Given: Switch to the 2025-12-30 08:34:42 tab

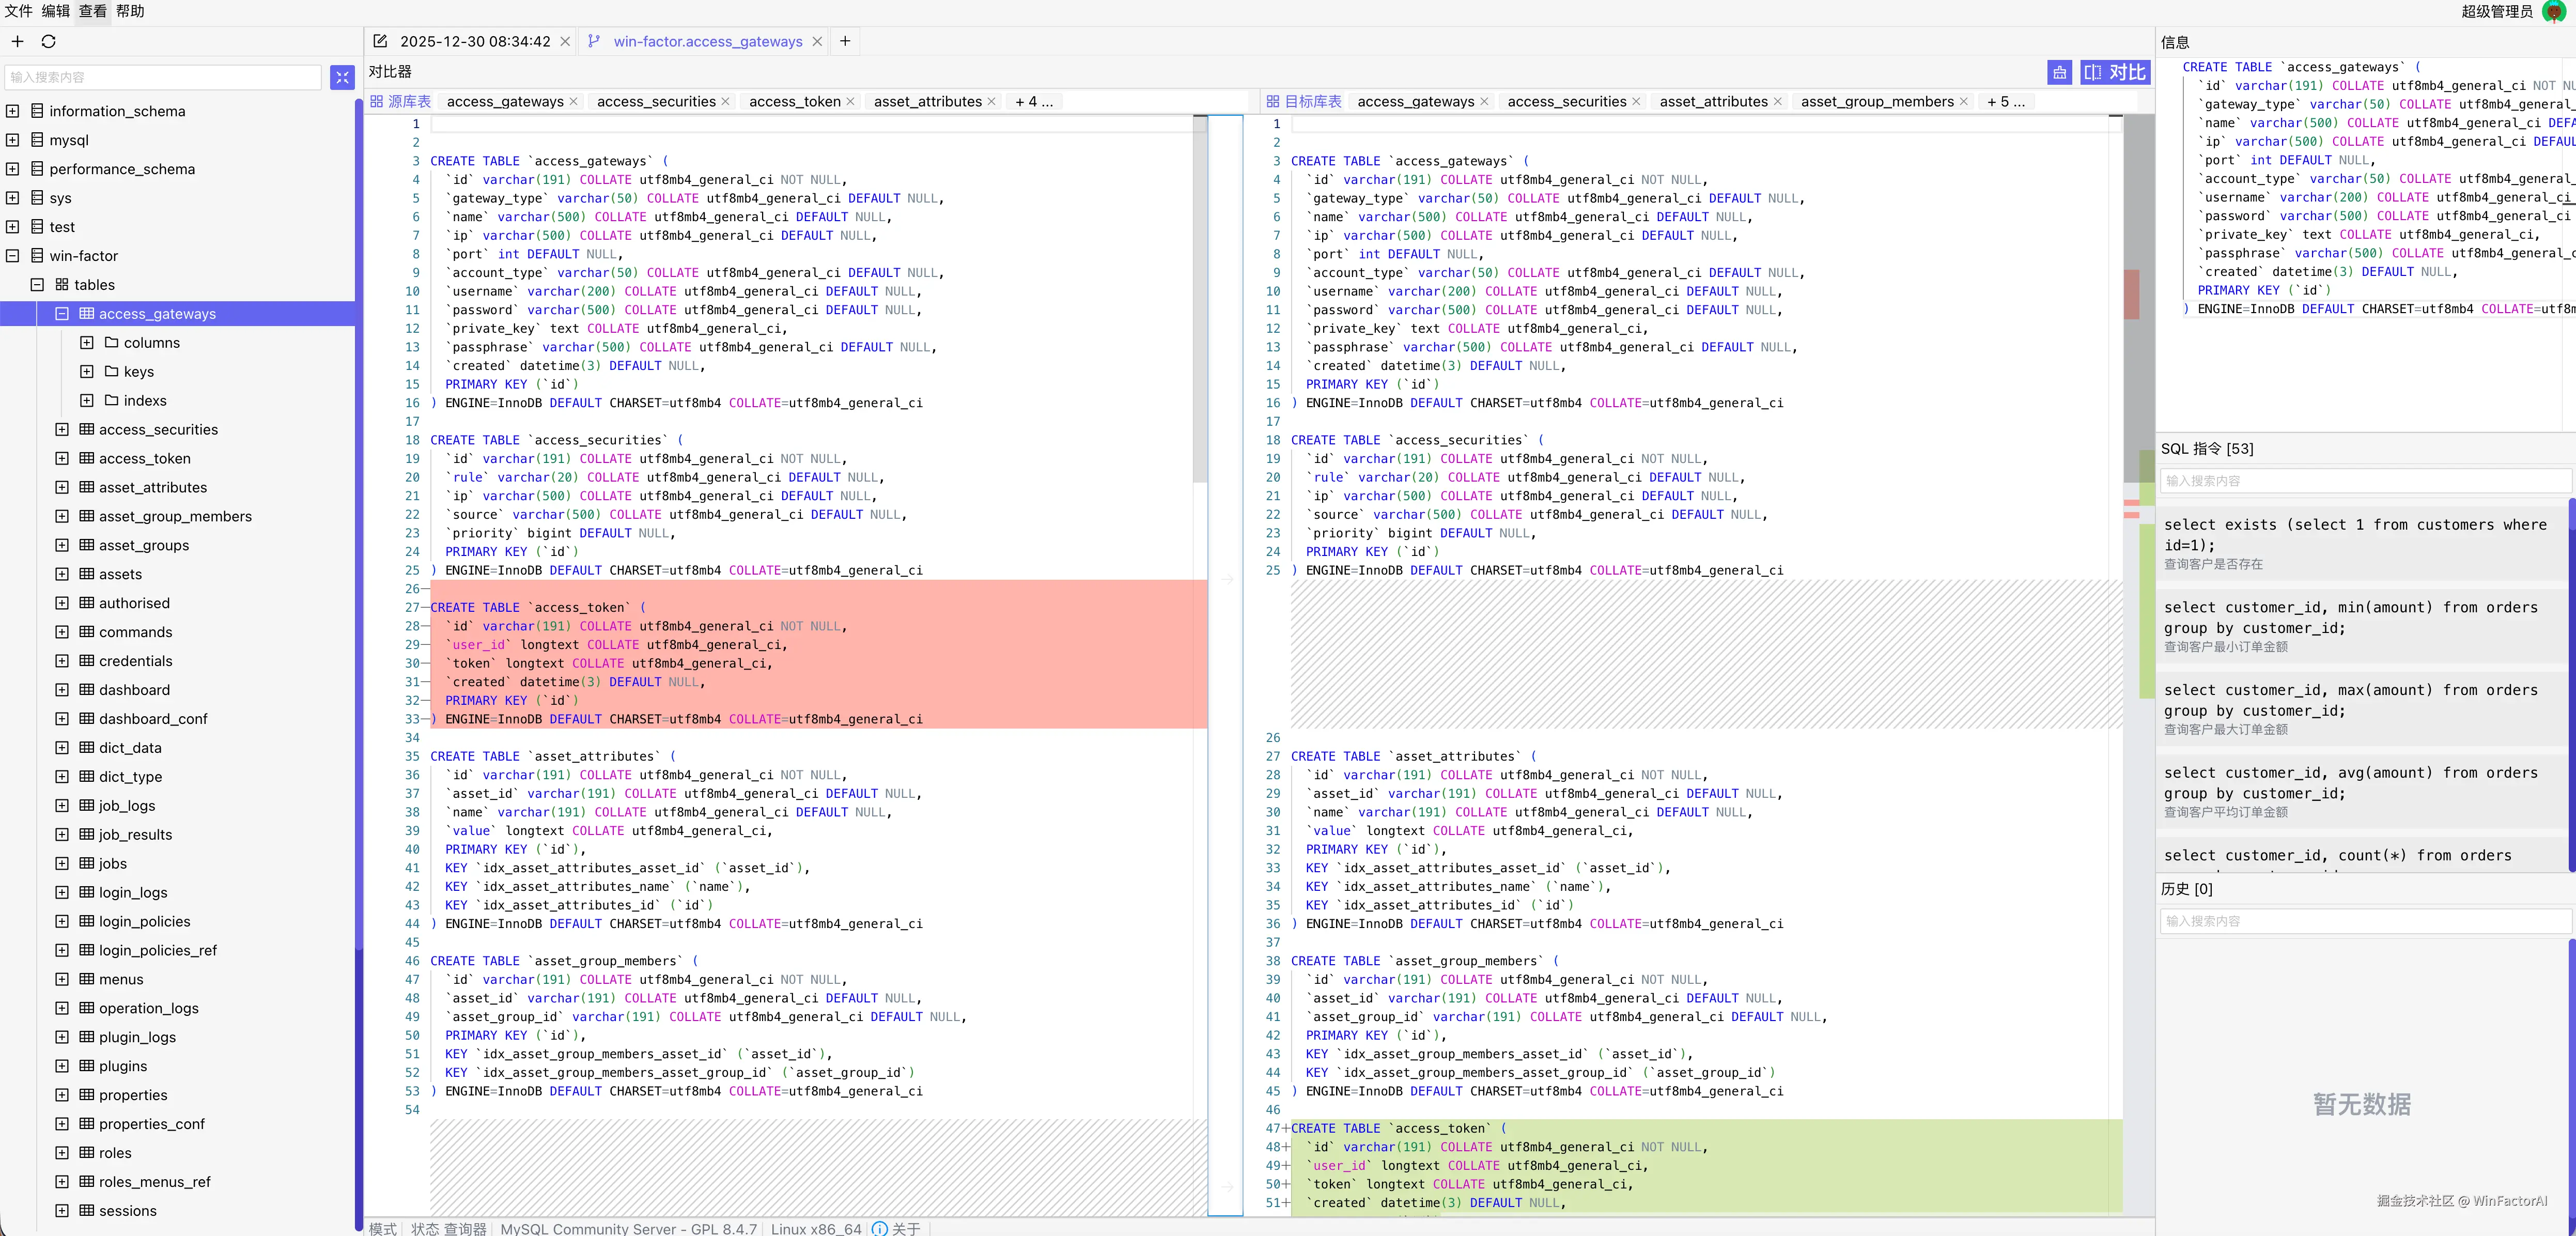Looking at the screenshot, I should pos(474,42).
